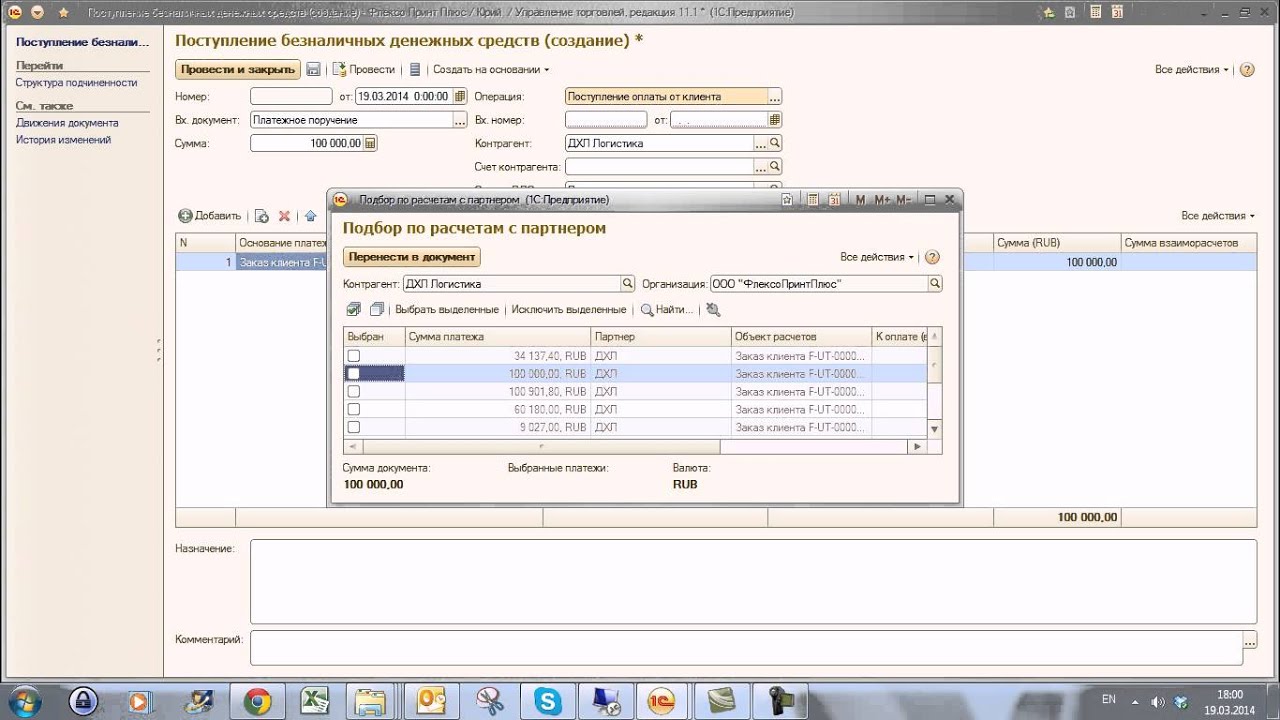Click into the Назначение text area

753,582
